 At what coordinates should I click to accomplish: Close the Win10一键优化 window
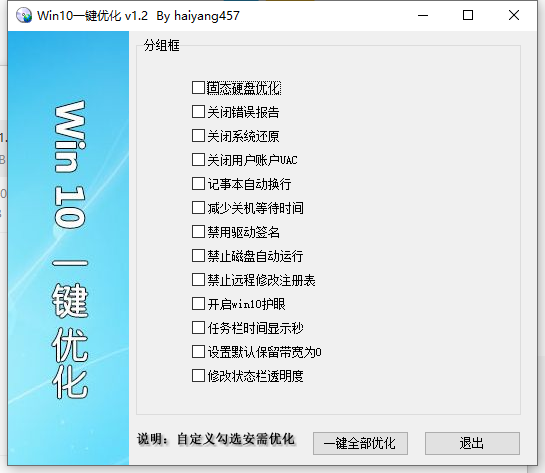(514, 16)
